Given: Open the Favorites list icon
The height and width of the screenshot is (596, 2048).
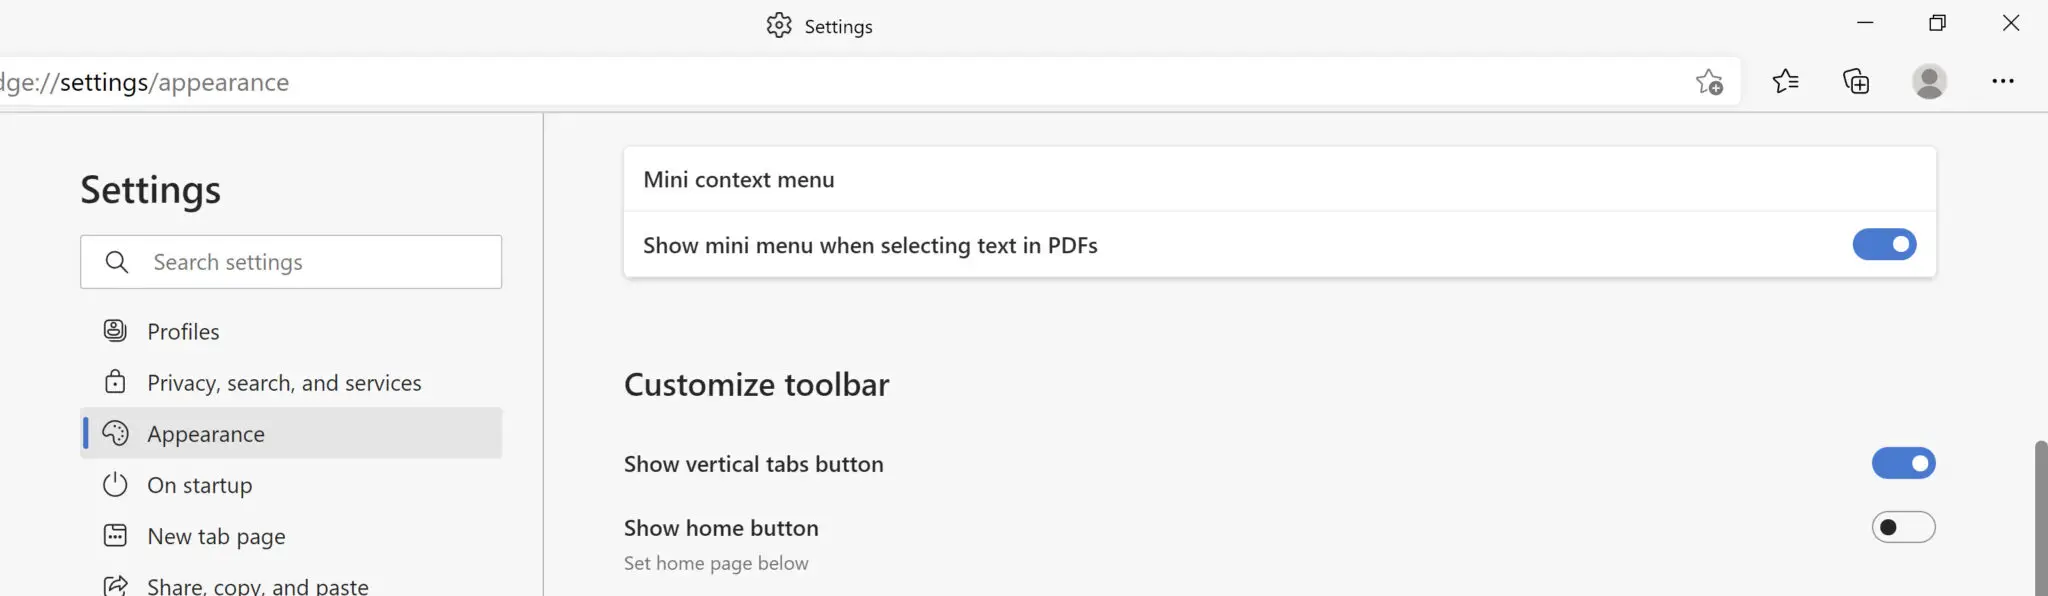Looking at the screenshot, I should [1785, 81].
